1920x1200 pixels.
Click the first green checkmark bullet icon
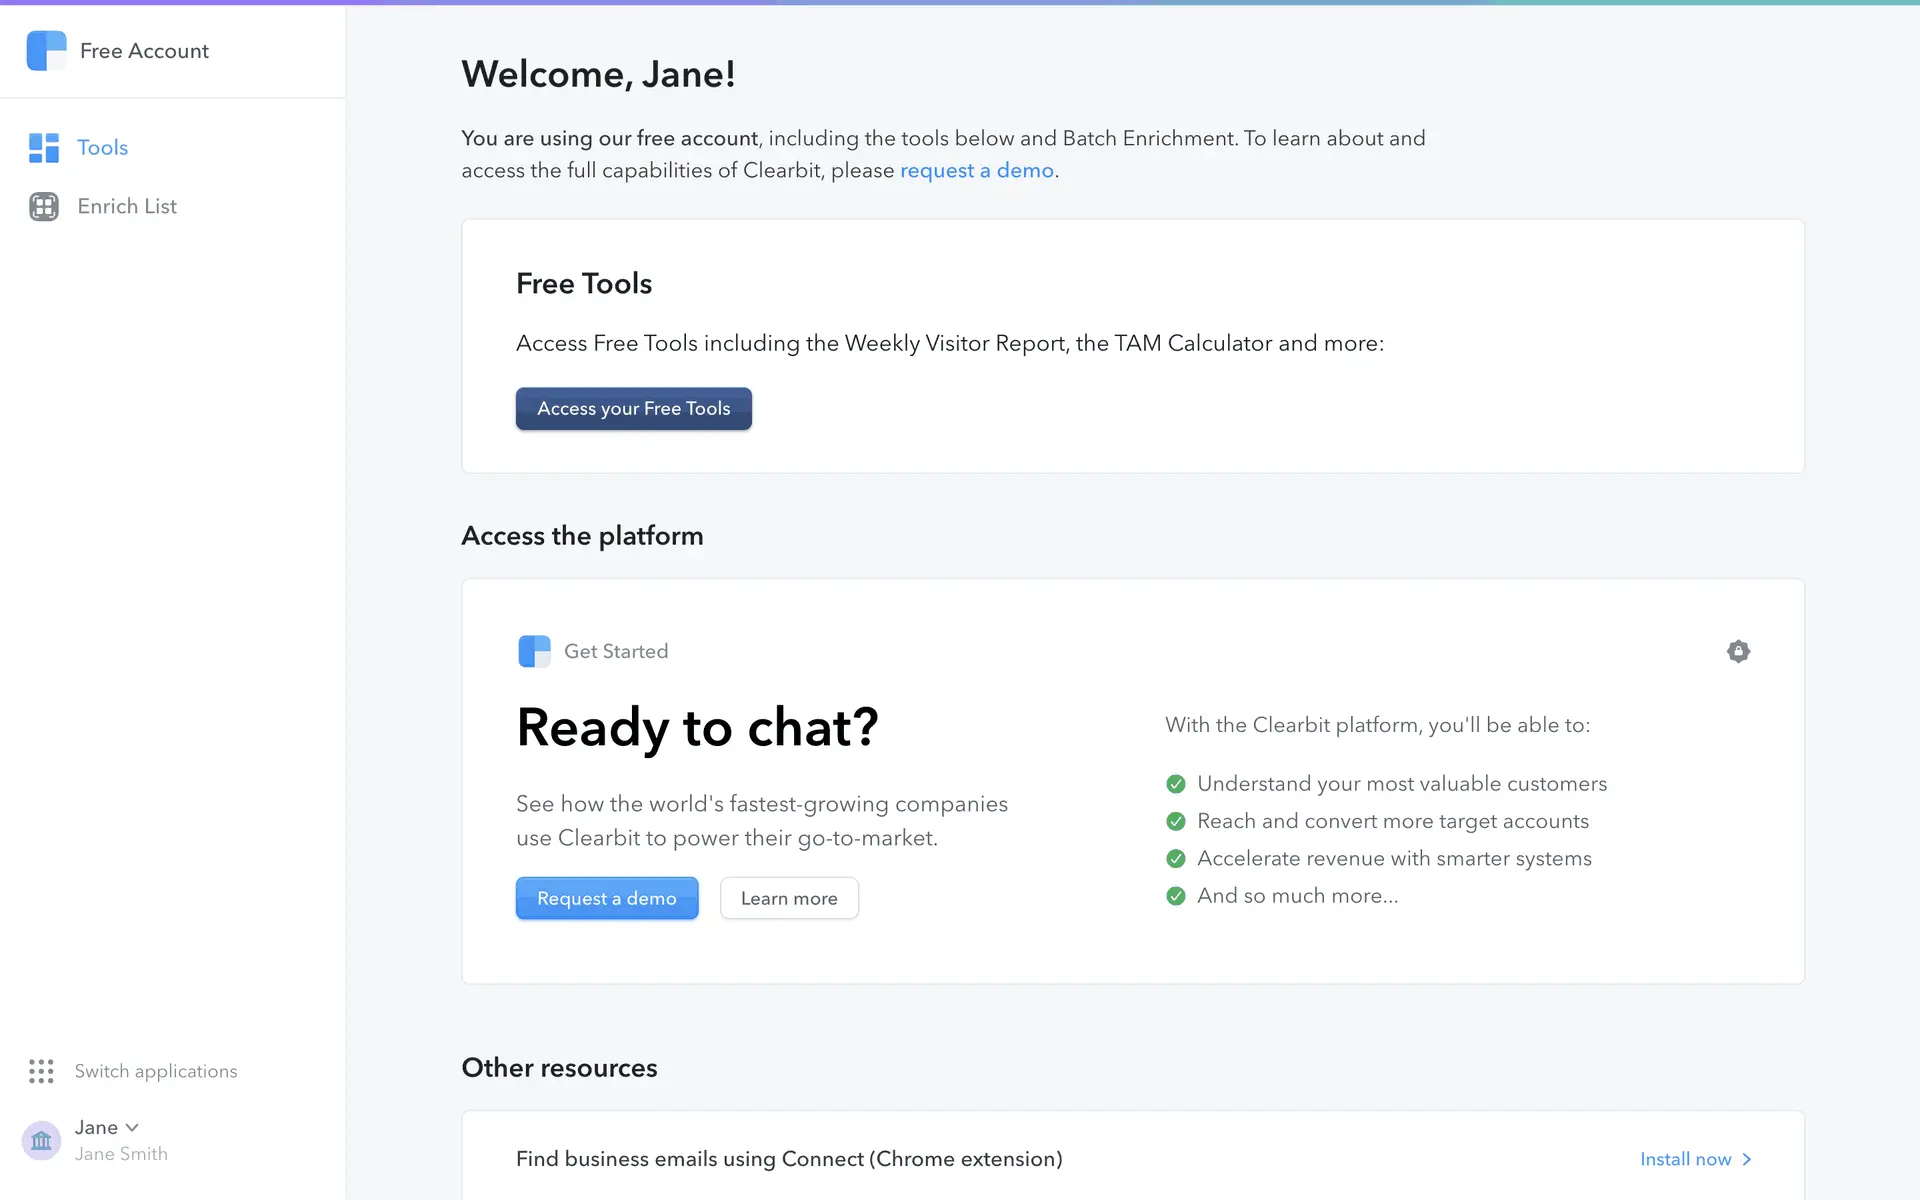click(x=1176, y=784)
